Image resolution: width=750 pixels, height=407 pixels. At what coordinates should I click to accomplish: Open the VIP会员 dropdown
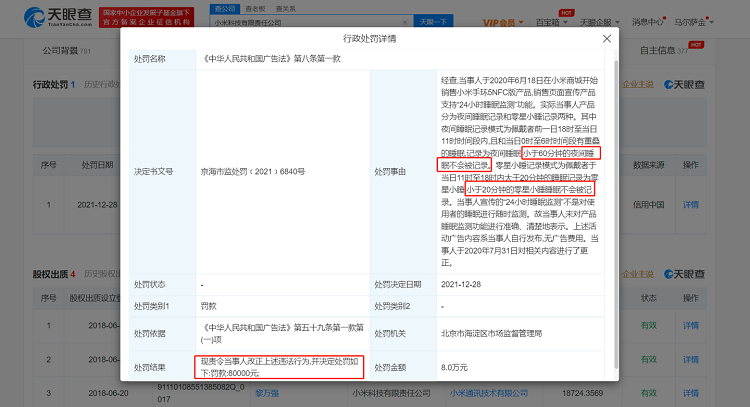point(503,22)
